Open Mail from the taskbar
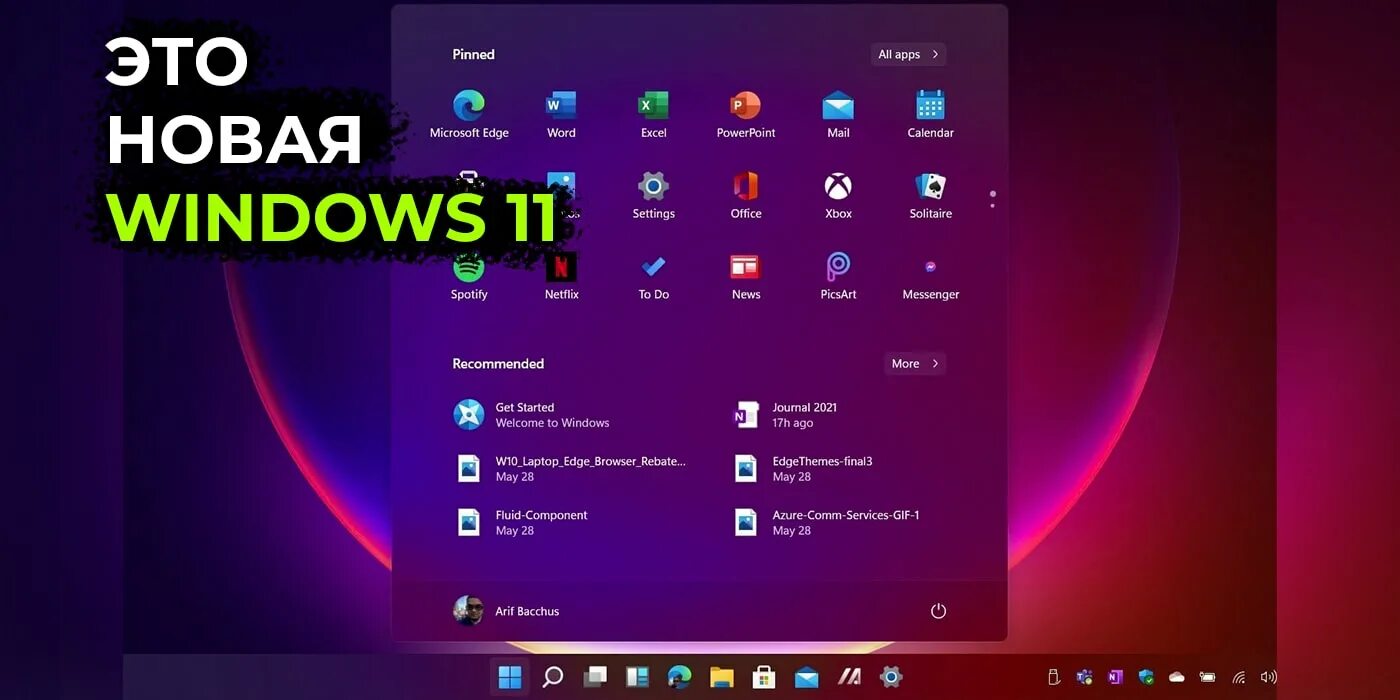Image resolution: width=1400 pixels, height=700 pixels. coord(806,678)
